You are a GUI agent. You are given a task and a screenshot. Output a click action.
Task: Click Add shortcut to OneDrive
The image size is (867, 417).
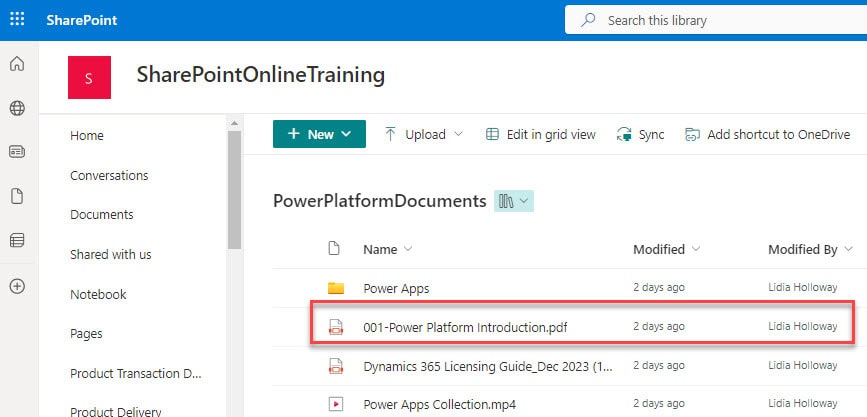767,134
